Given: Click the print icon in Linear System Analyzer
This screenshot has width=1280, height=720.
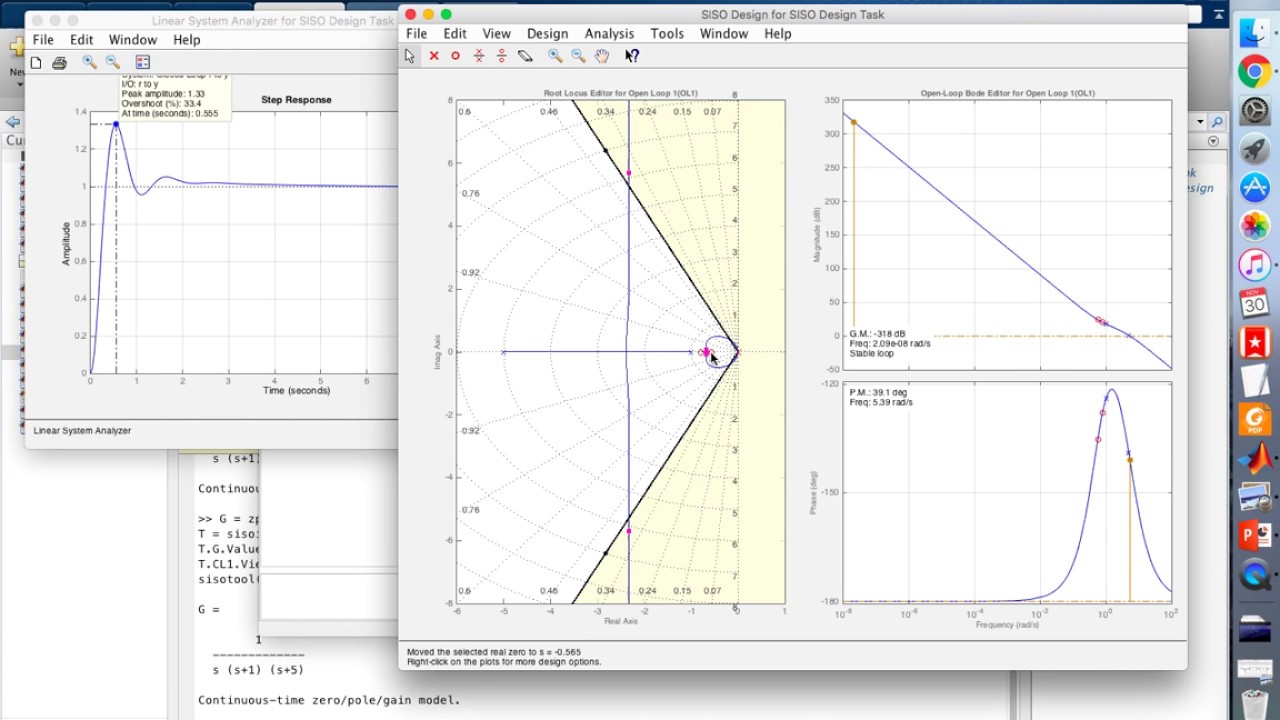Looking at the screenshot, I should click(59, 62).
